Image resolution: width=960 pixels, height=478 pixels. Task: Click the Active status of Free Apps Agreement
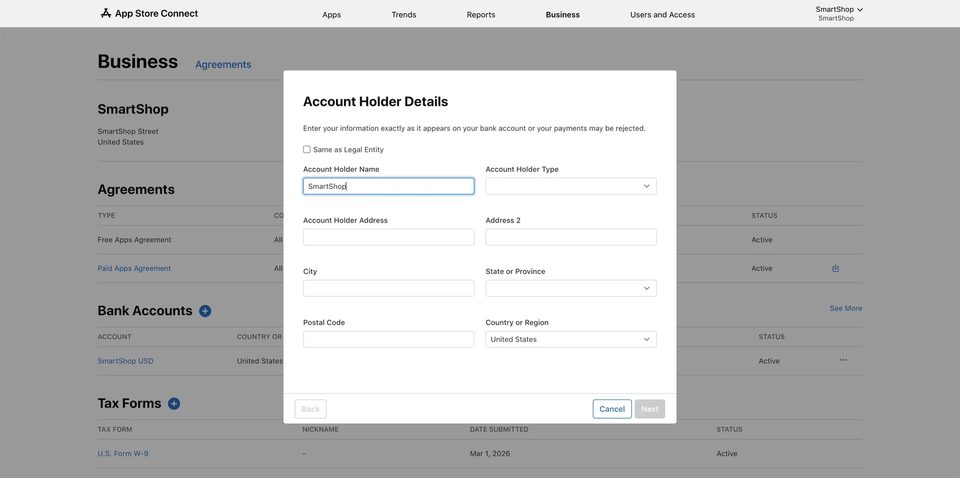pos(762,240)
